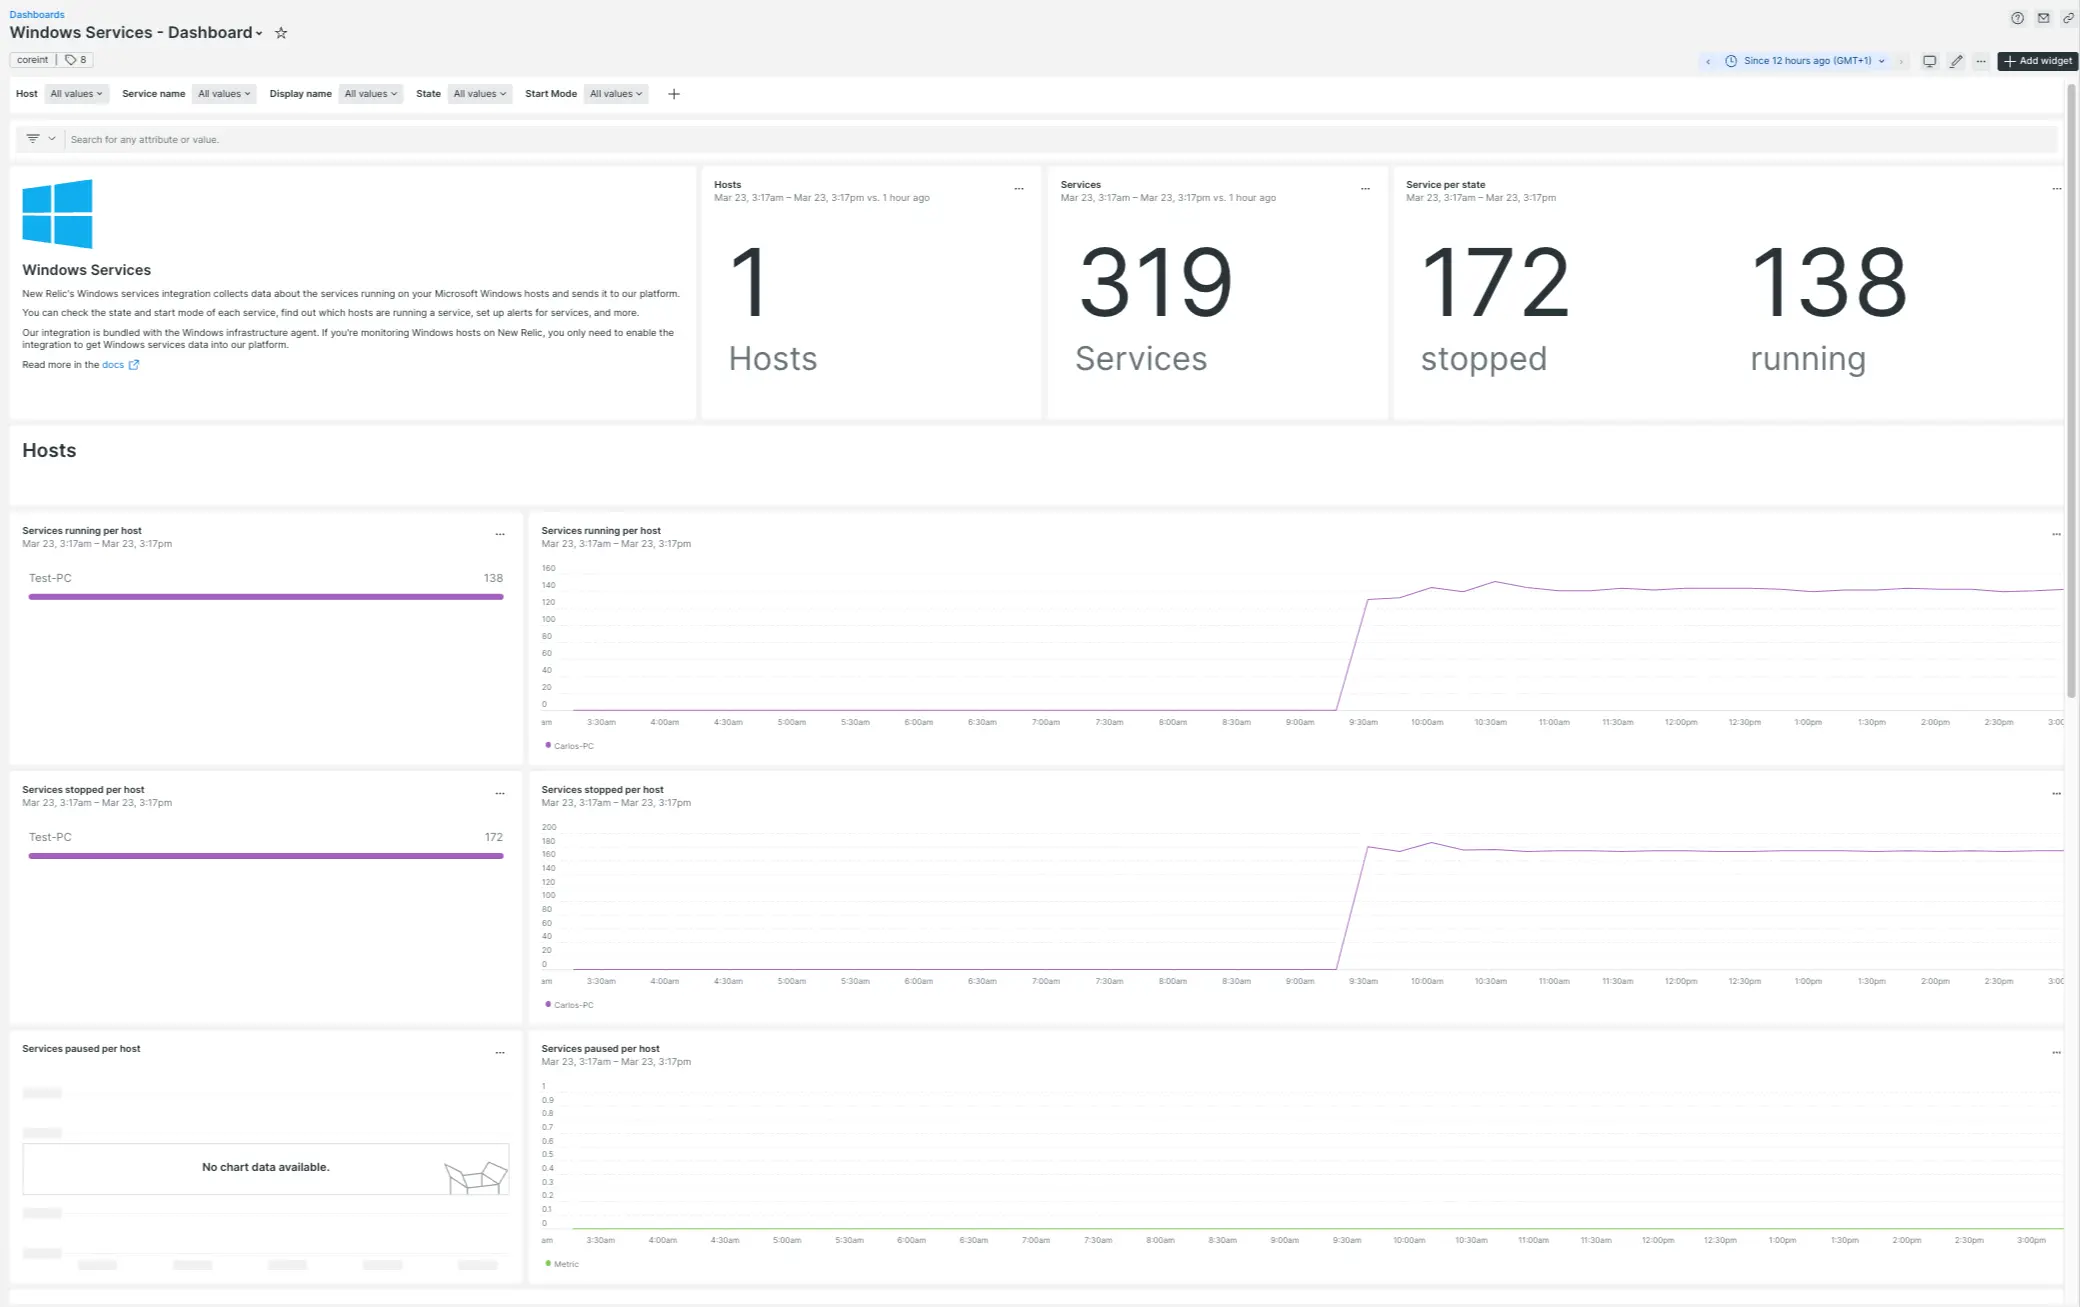Toggle back one time period with left chevron
Viewport: 2080px width, 1307px height.
(x=1708, y=61)
